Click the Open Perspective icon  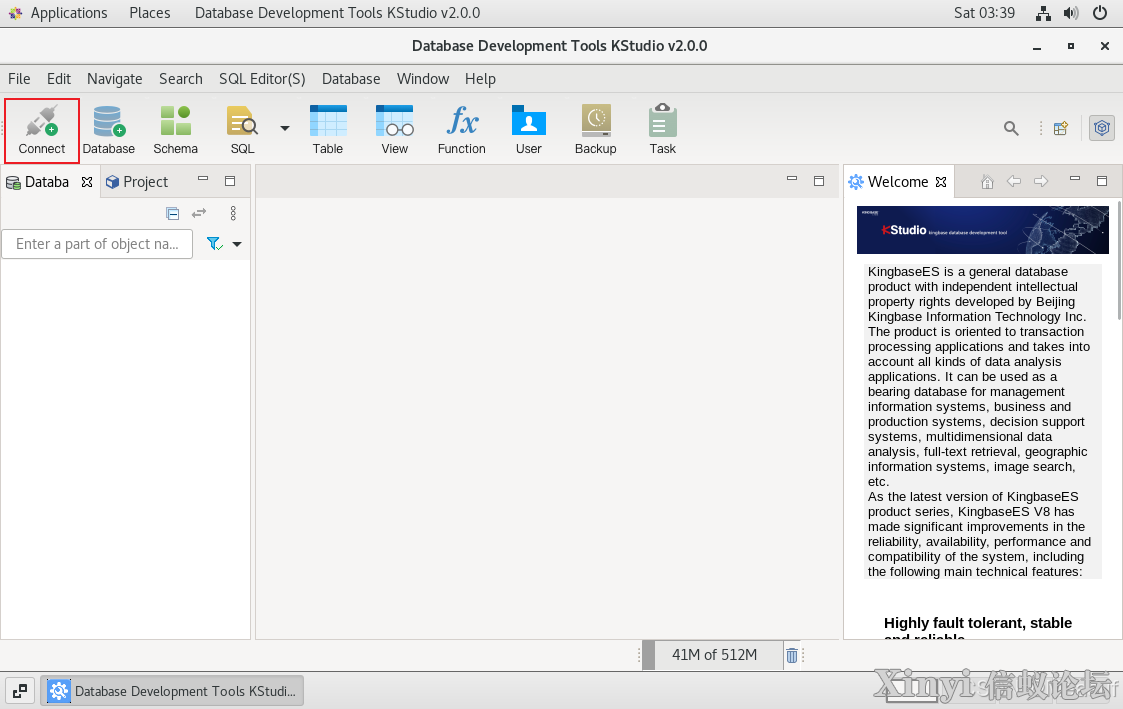[1061, 129]
